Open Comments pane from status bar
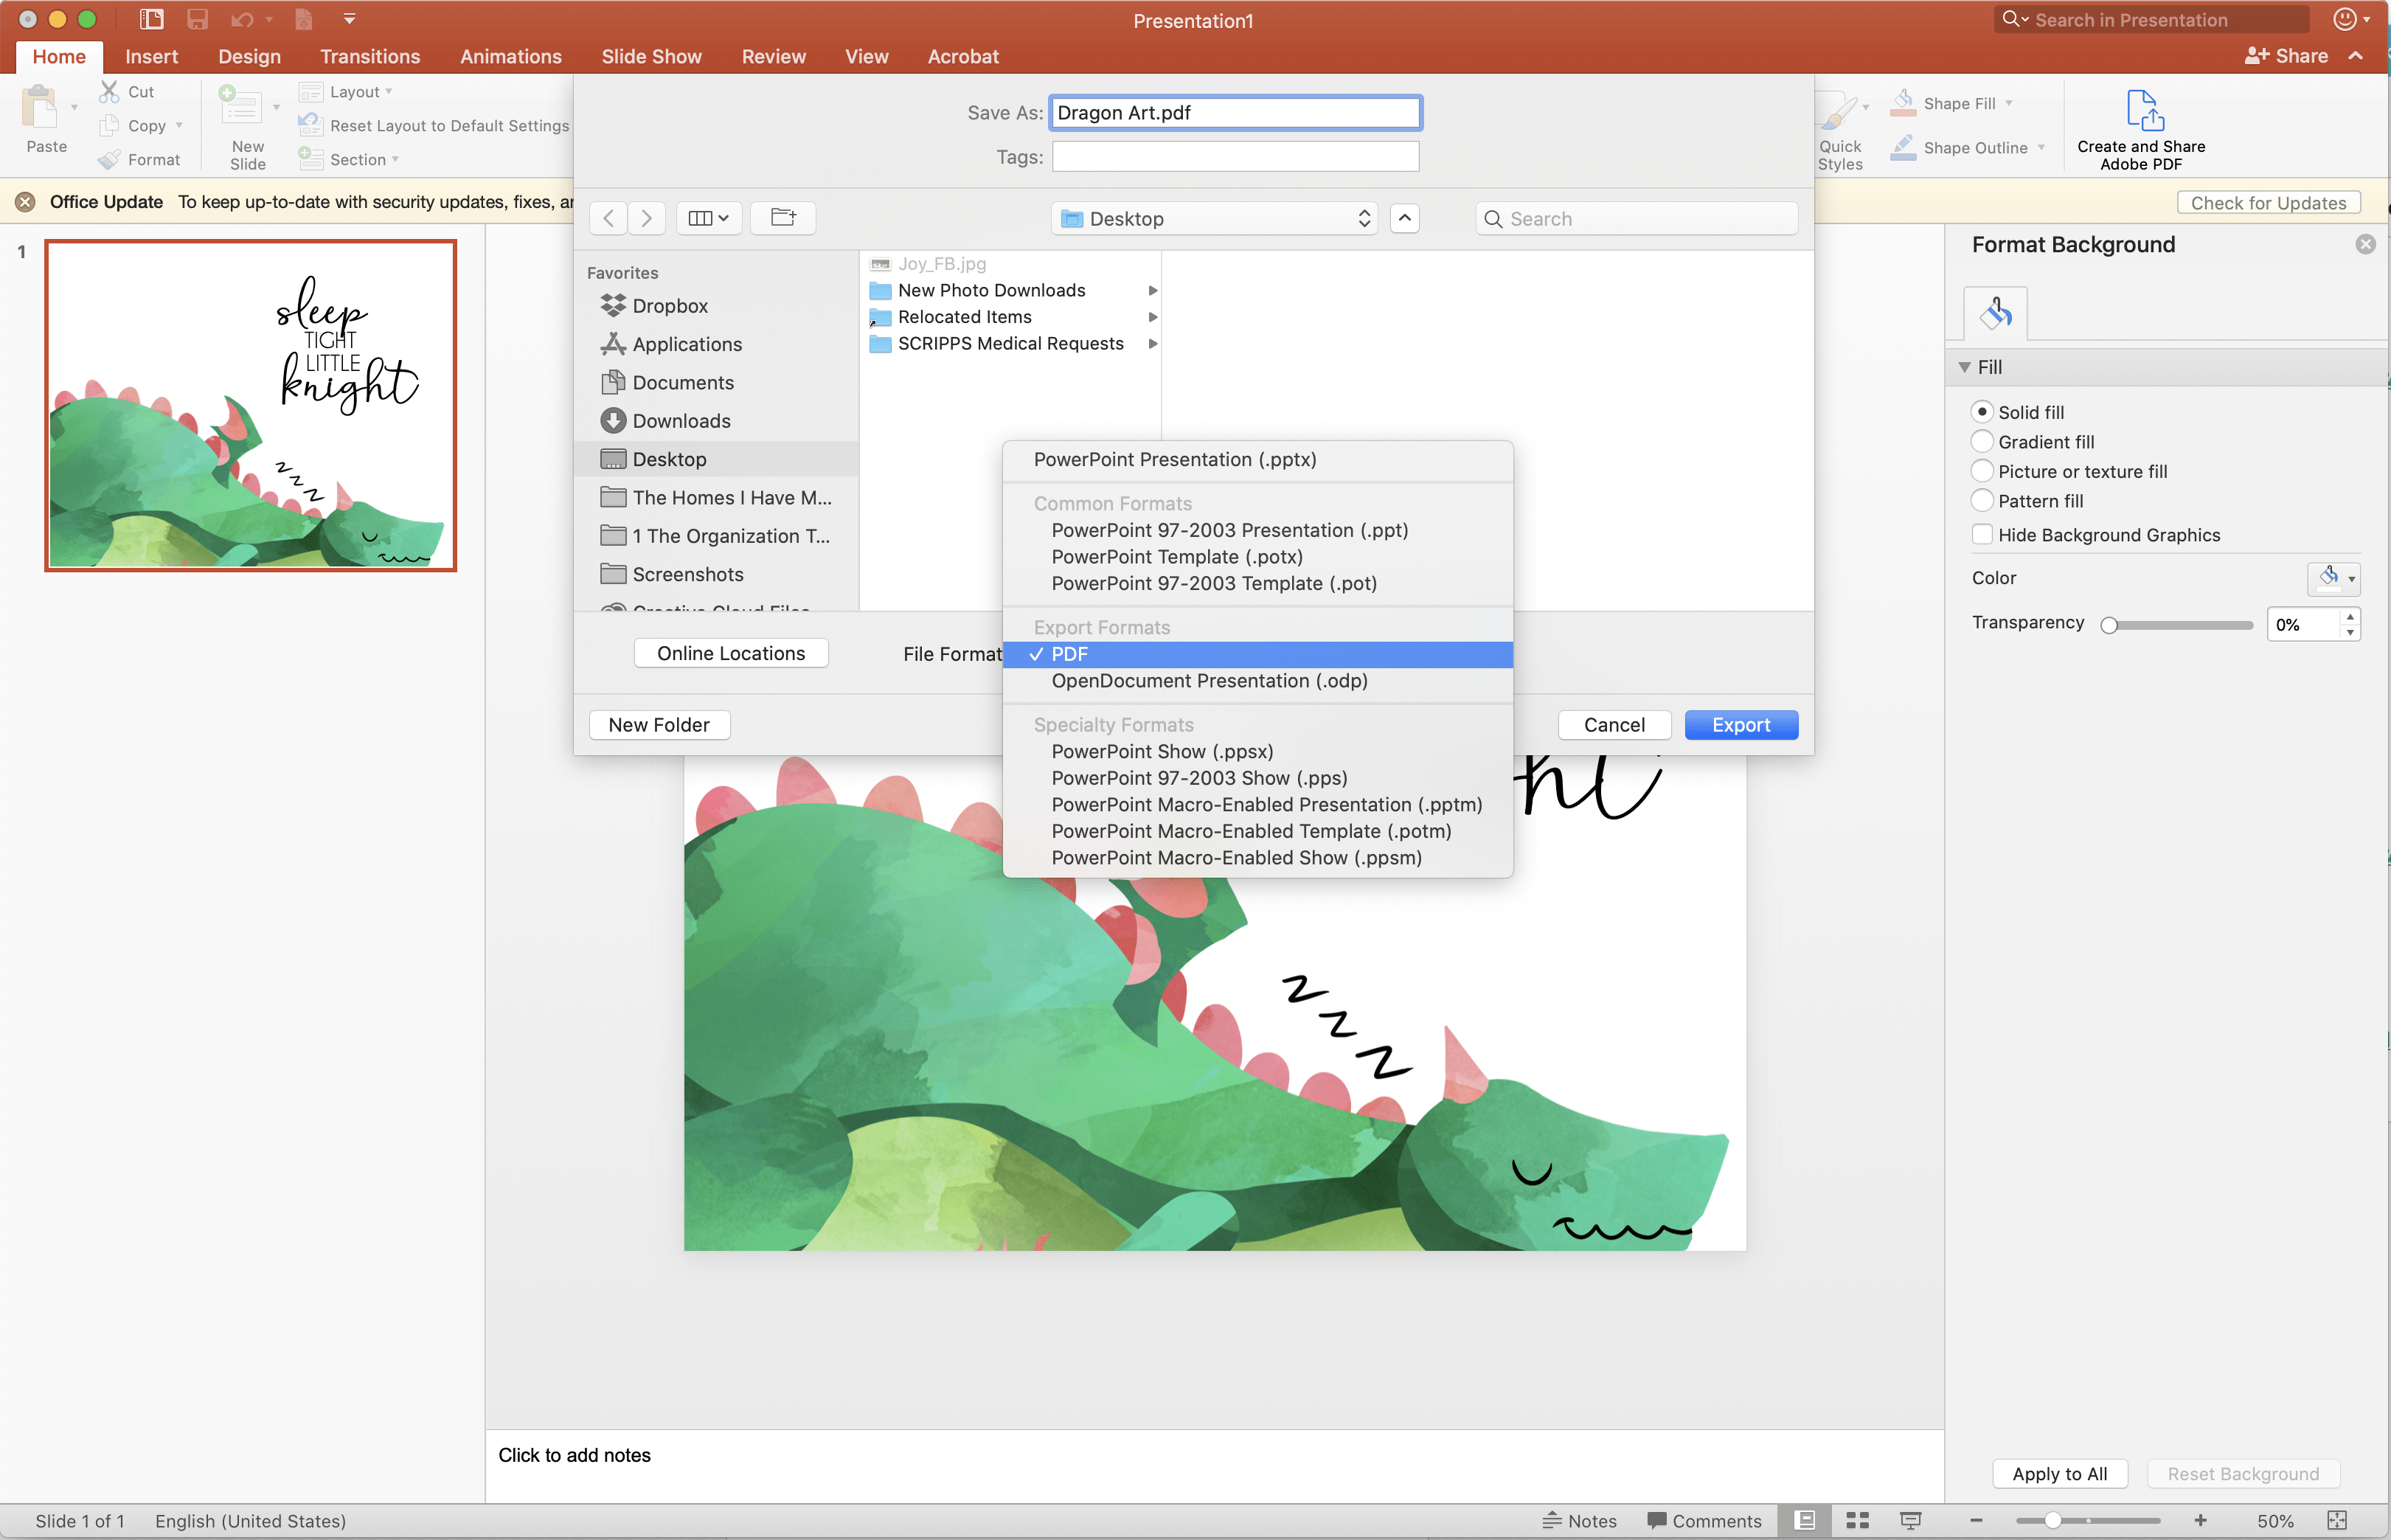2391x1540 pixels. (x=1704, y=1520)
